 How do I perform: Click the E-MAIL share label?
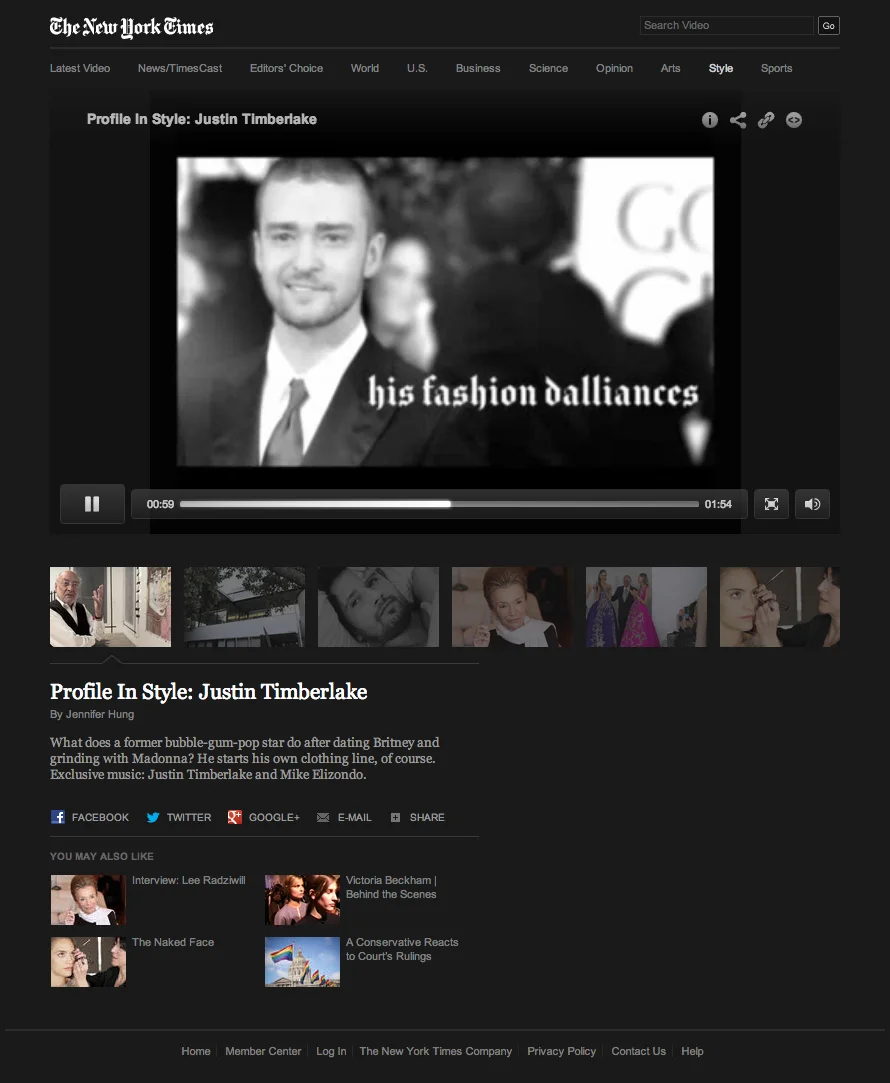(354, 817)
